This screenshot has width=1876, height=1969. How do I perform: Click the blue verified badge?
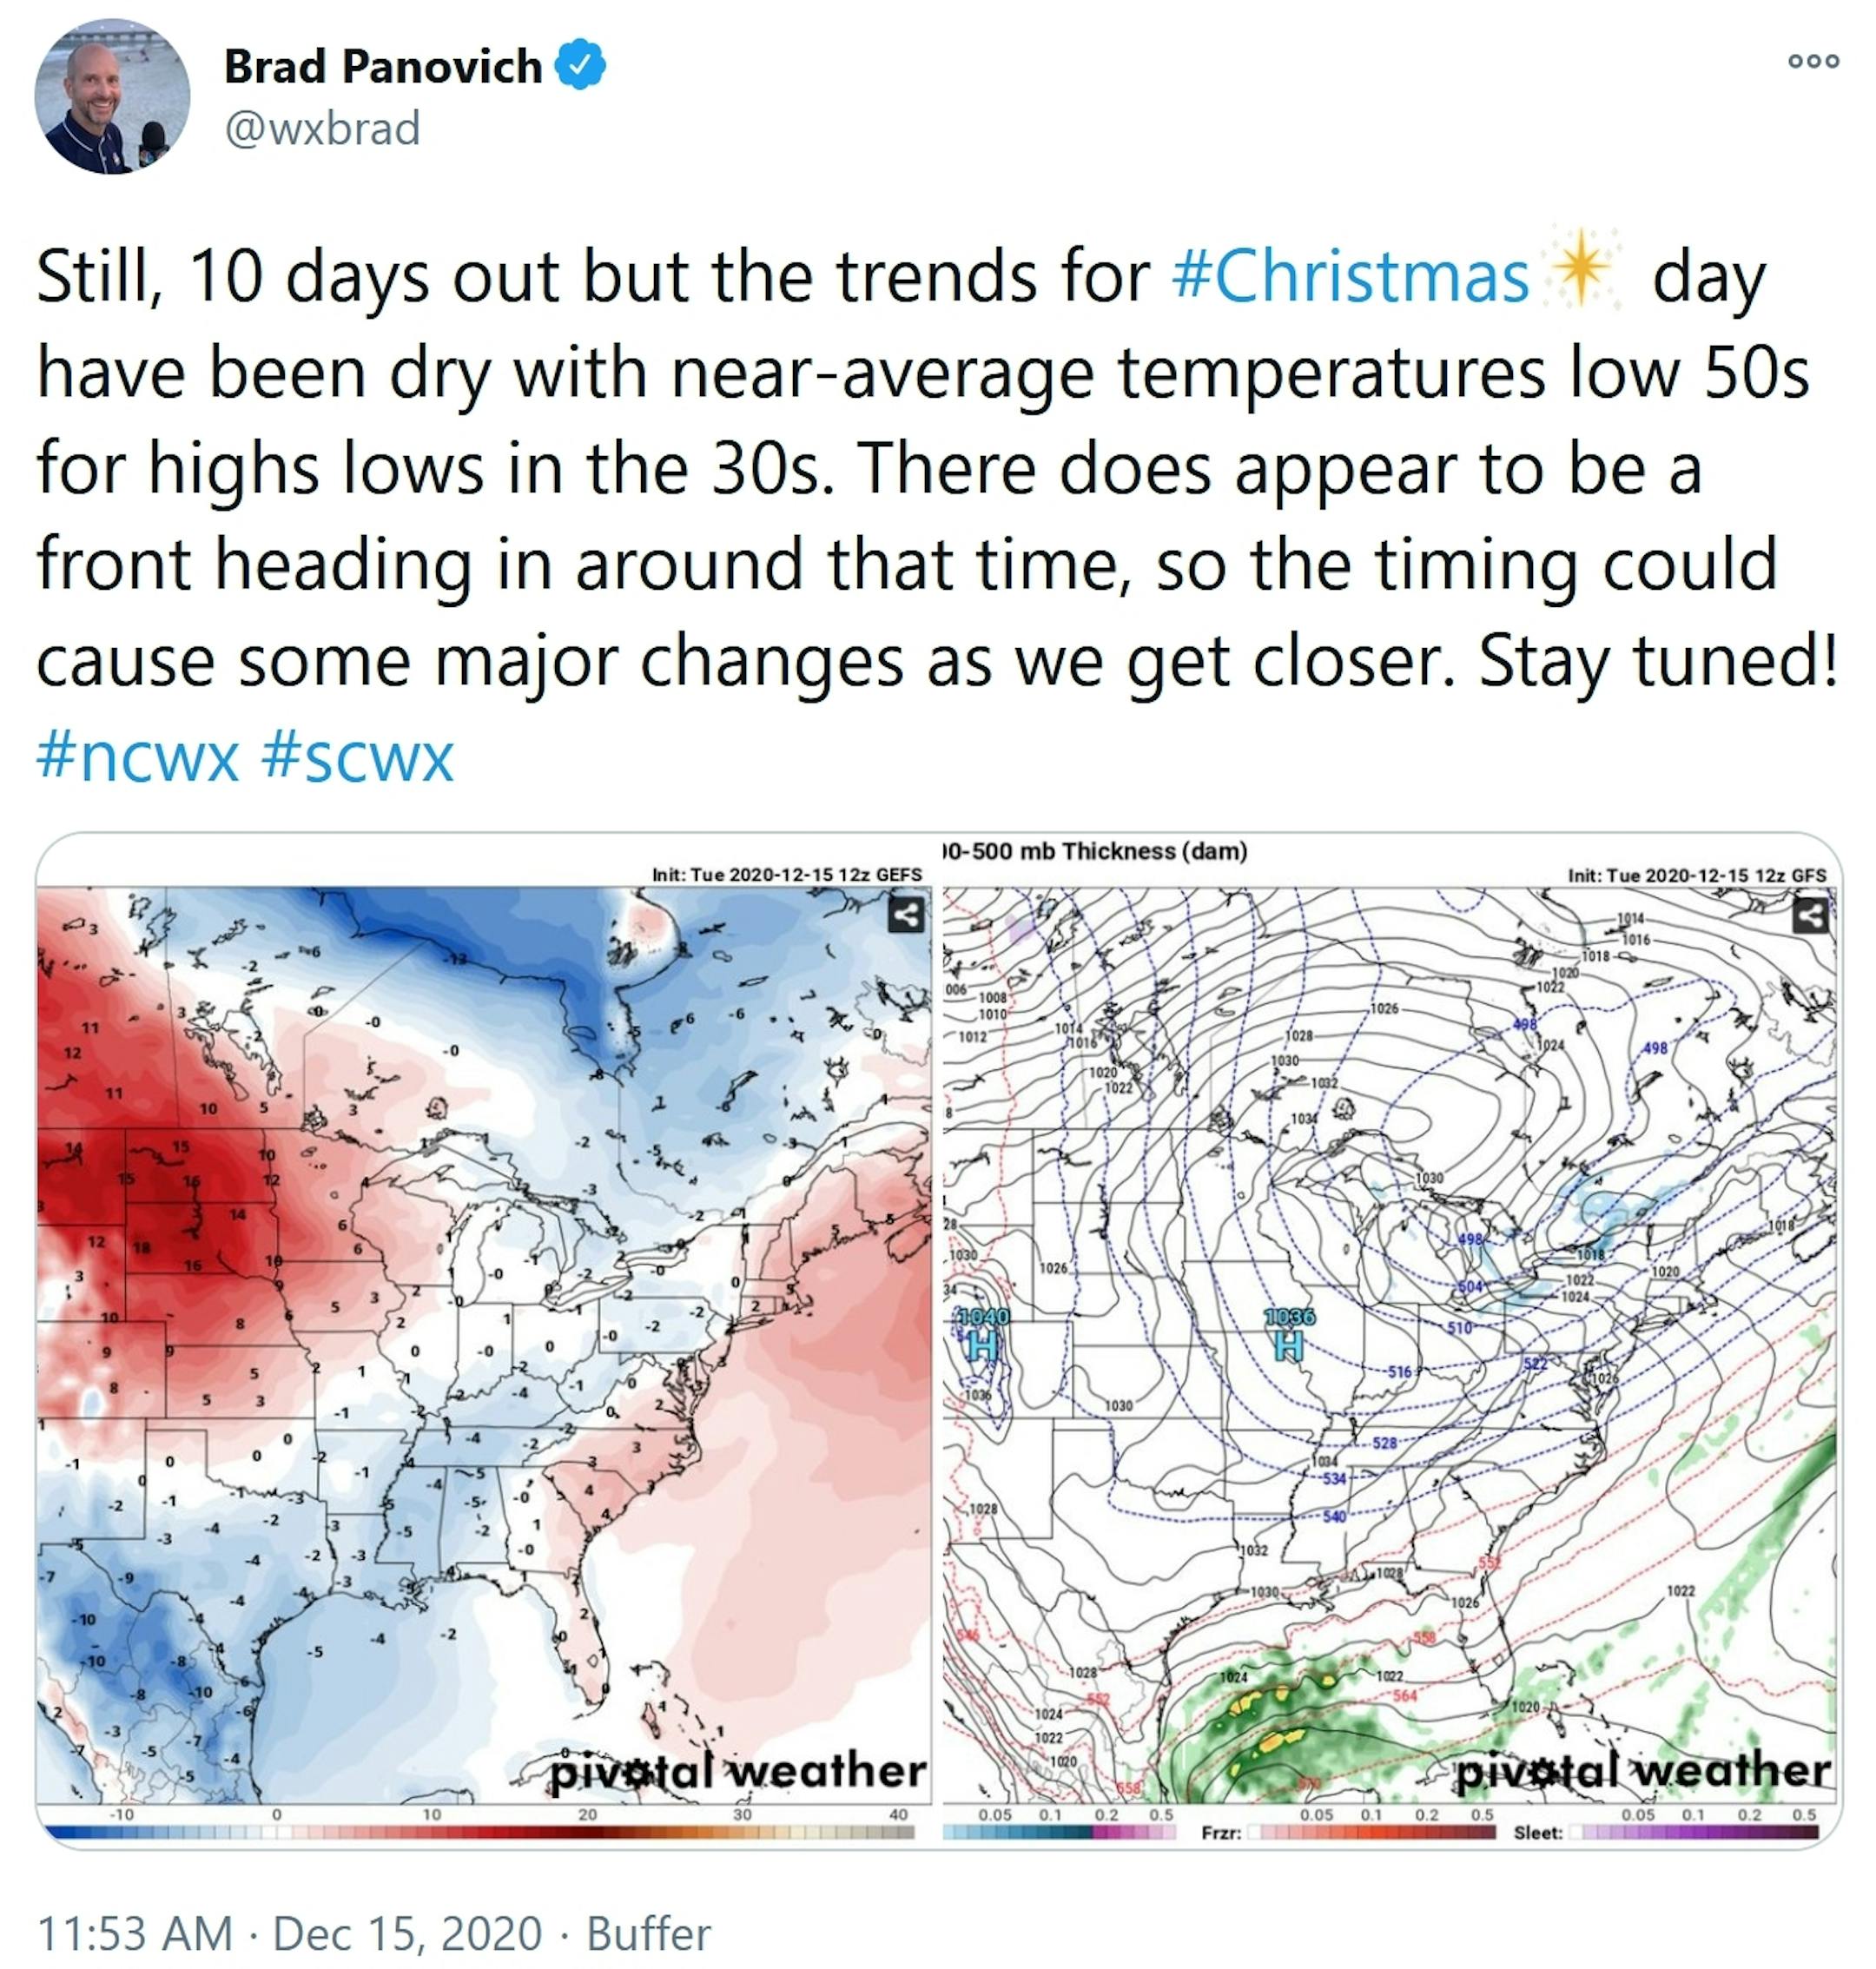point(581,66)
